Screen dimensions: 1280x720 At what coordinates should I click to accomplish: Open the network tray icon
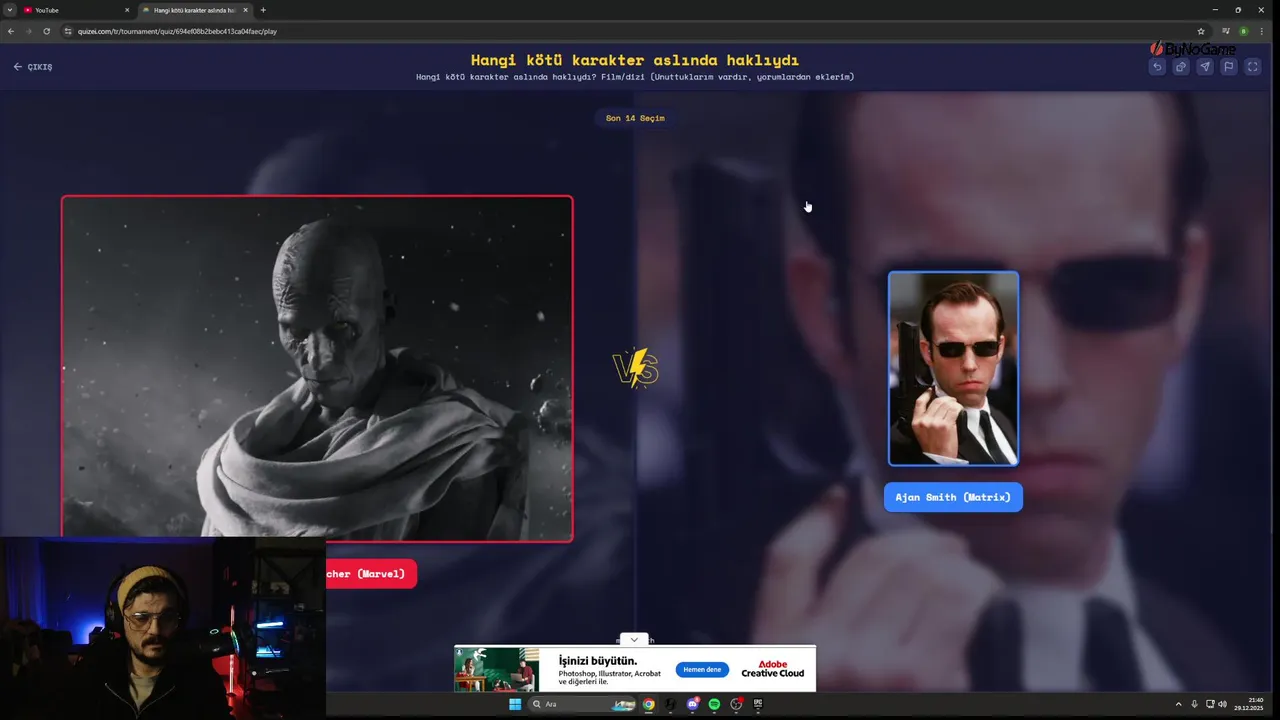(x=1210, y=704)
